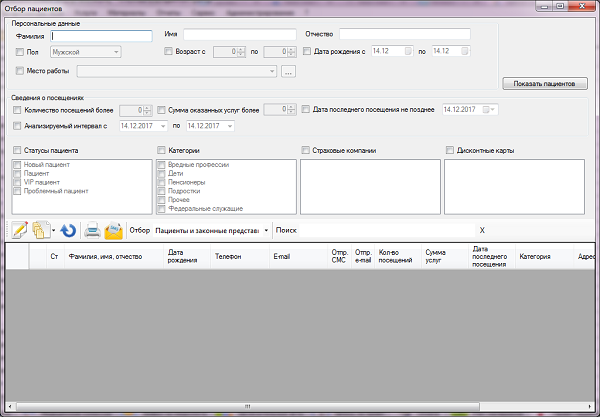Viewport: 600px width, 417px height.
Task: Click the Дата последнего посещения column header
Action: tap(492, 256)
